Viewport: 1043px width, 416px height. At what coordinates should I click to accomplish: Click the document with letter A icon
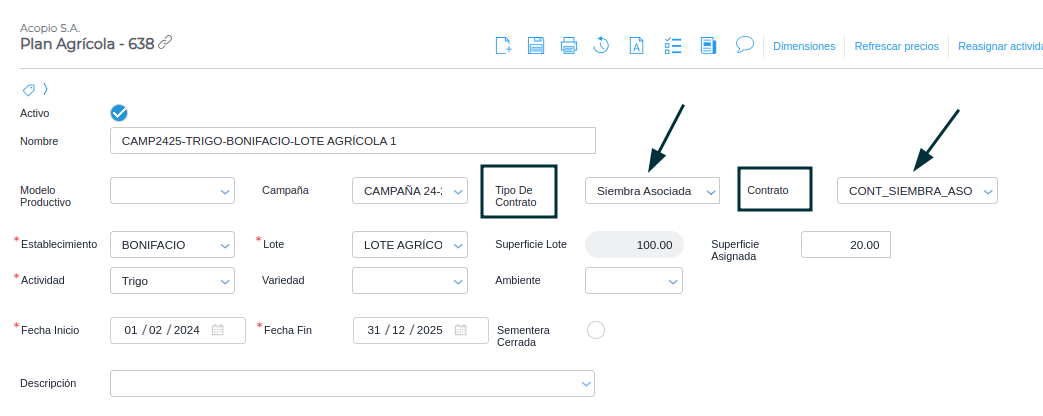(635, 45)
